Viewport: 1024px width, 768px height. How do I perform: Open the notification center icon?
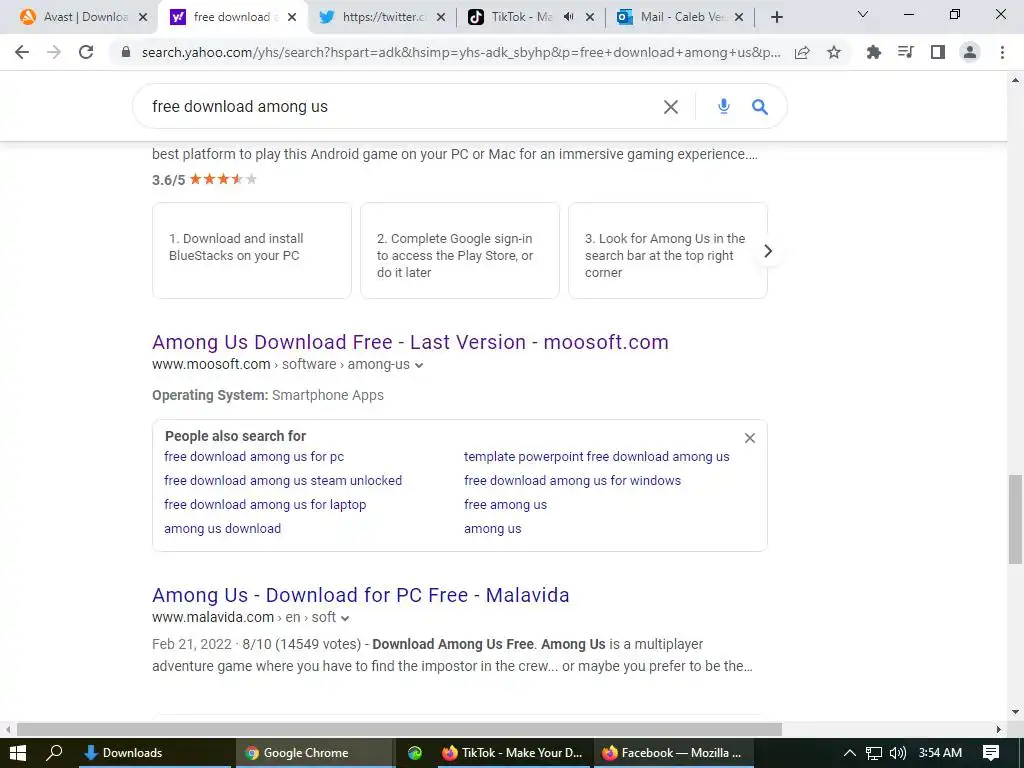[991, 753]
